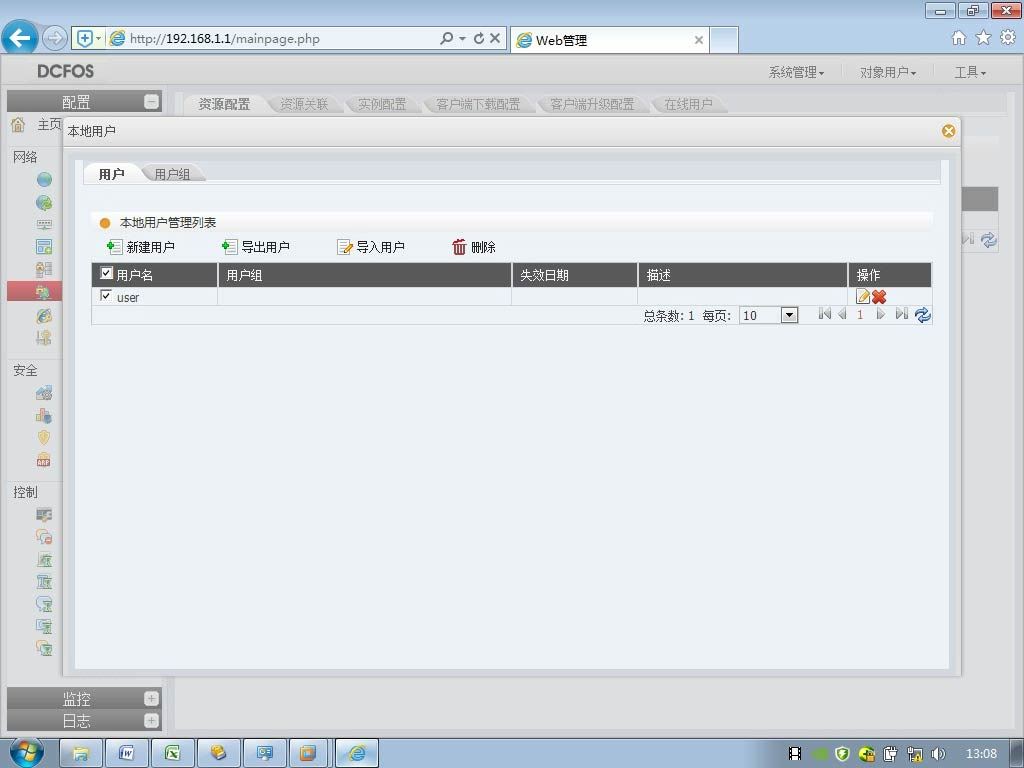Image resolution: width=1024 pixels, height=768 pixels.
Task: Open the 在线用户 tab
Action: coord(688,104)
